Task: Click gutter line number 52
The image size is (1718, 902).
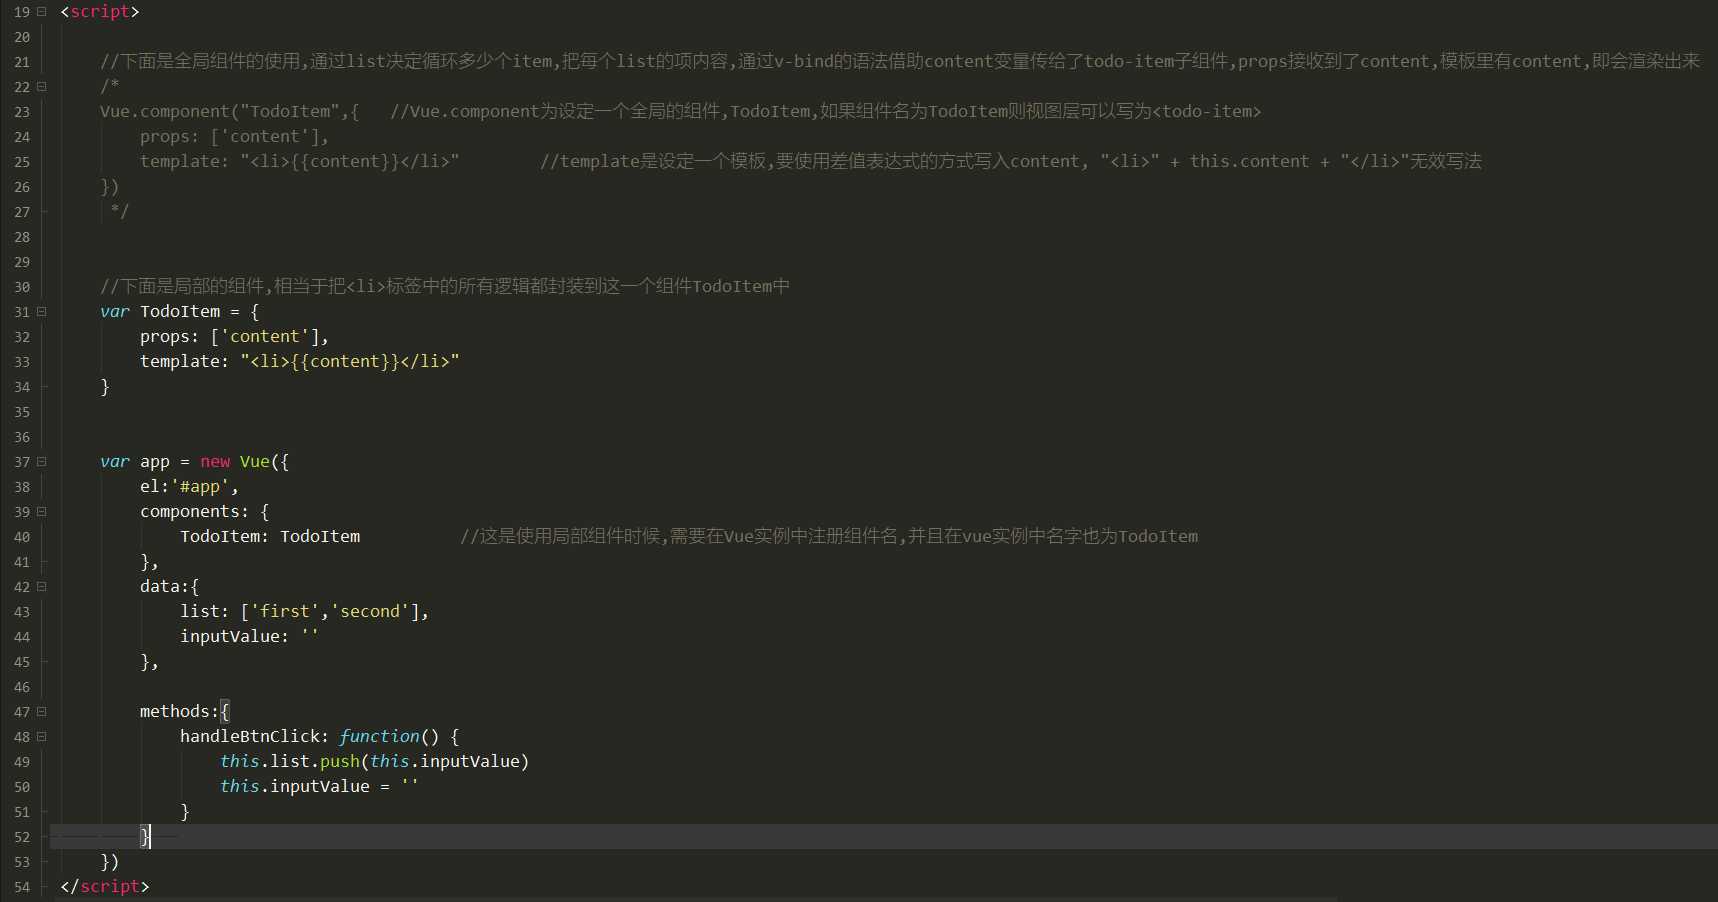Action: pyautogui.click(x=22, y=838)
